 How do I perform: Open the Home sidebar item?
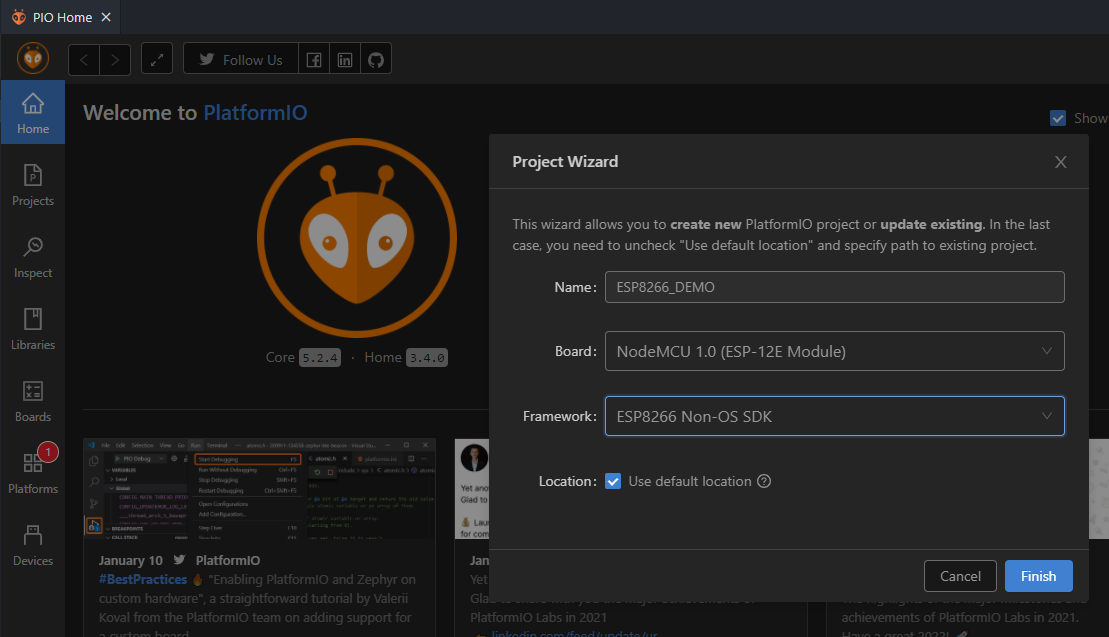click(x=33, y=112)
